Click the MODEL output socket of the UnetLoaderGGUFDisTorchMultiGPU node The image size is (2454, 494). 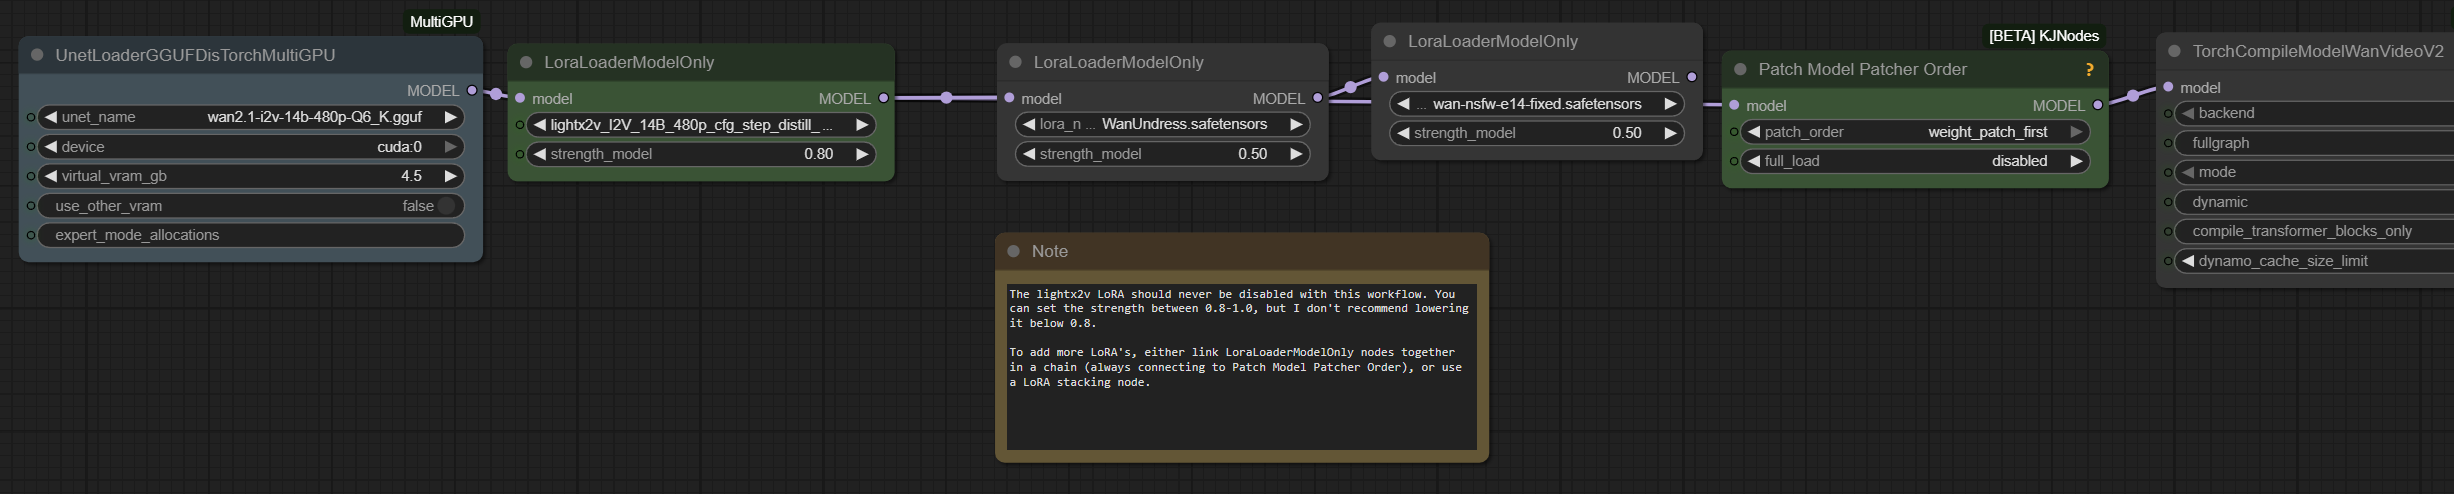pos(472,90)
